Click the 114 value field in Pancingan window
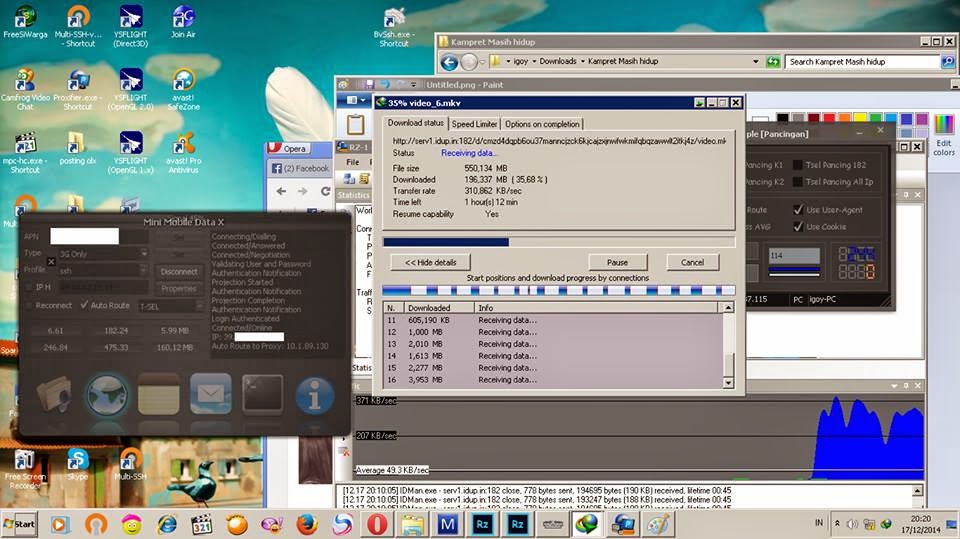This screenshot has height=539, width=960. [794, 255]
